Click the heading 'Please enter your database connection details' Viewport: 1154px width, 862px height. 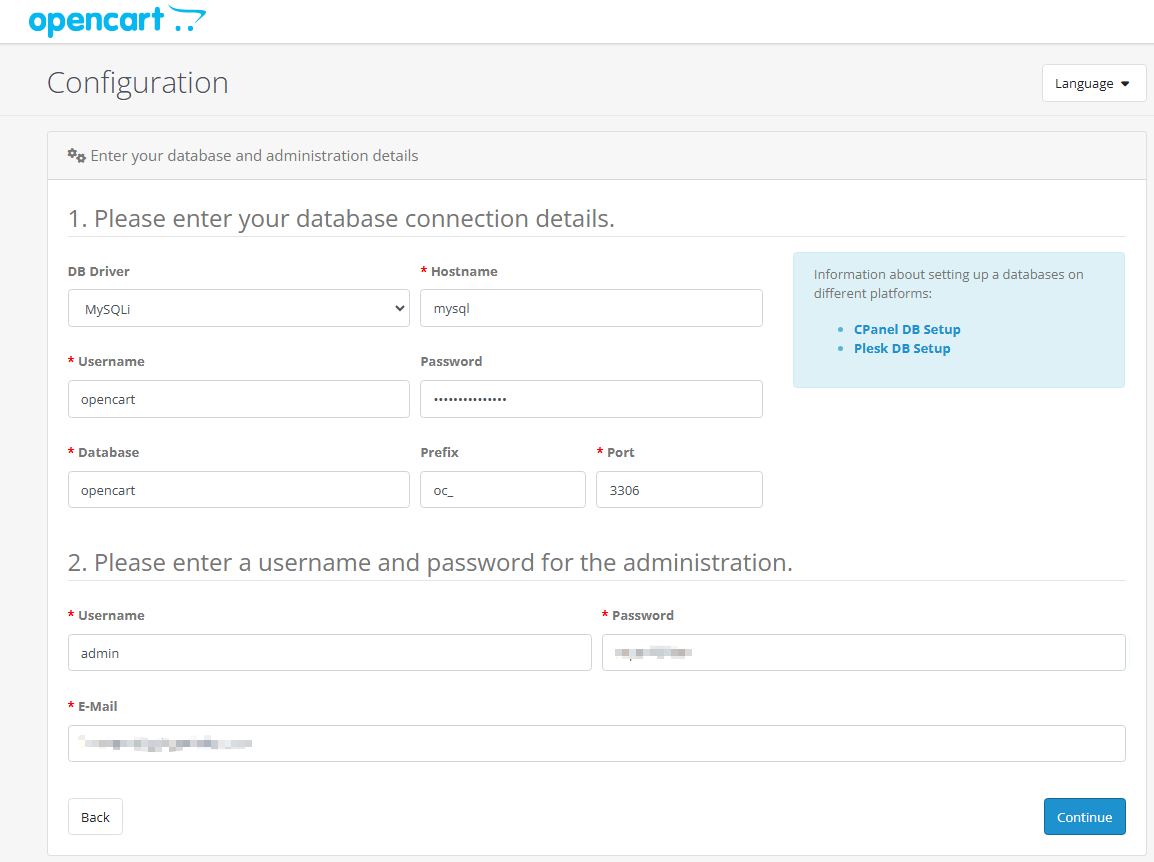(x=341, y=219)
